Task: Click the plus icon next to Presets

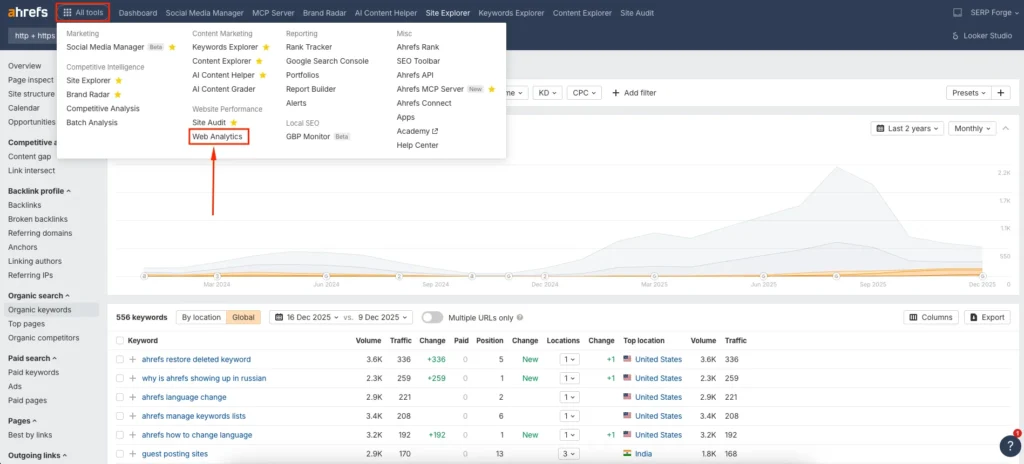Action: pyautogui.click(x=1001, y=93)
